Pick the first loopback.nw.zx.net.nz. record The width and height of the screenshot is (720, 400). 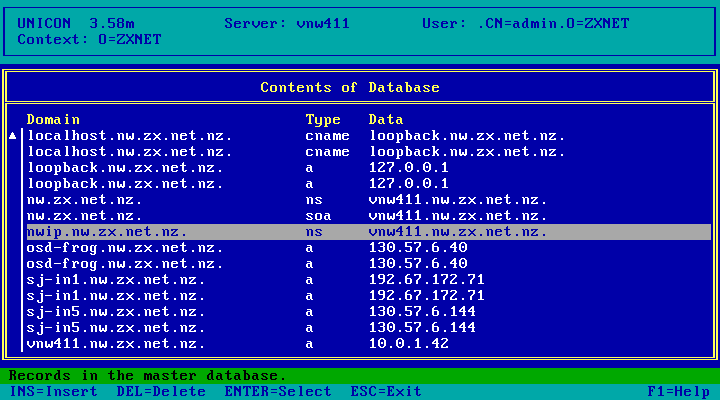click(x=369, y=168)
